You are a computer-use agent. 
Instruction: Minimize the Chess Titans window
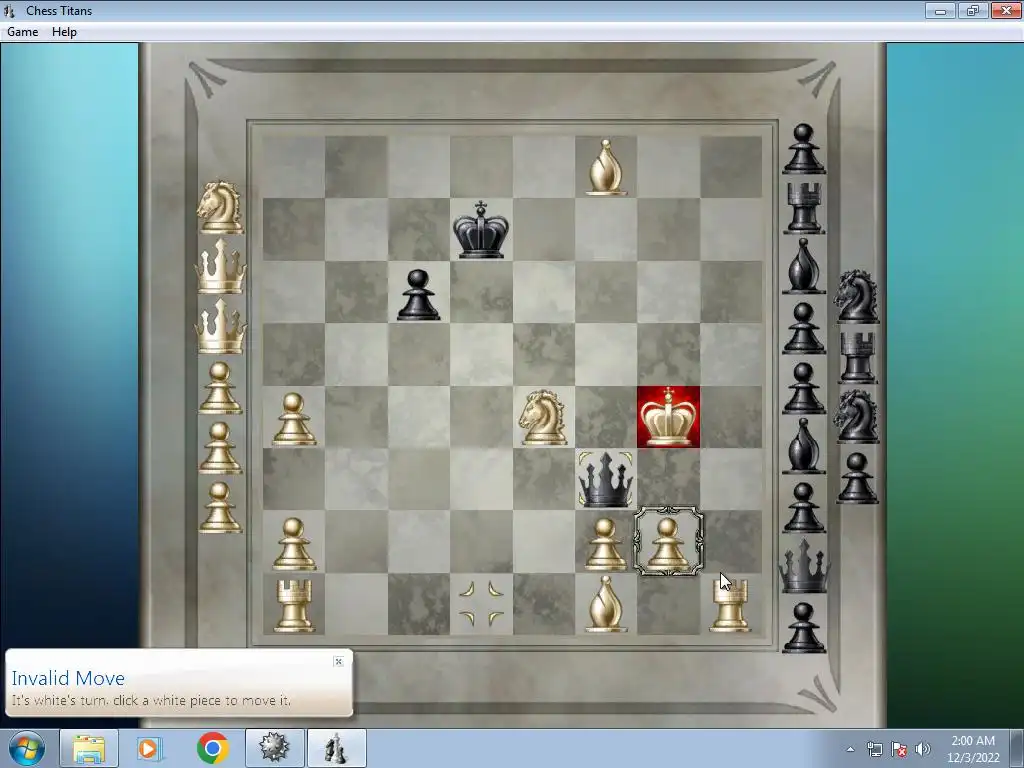click(x=940, y=10)
